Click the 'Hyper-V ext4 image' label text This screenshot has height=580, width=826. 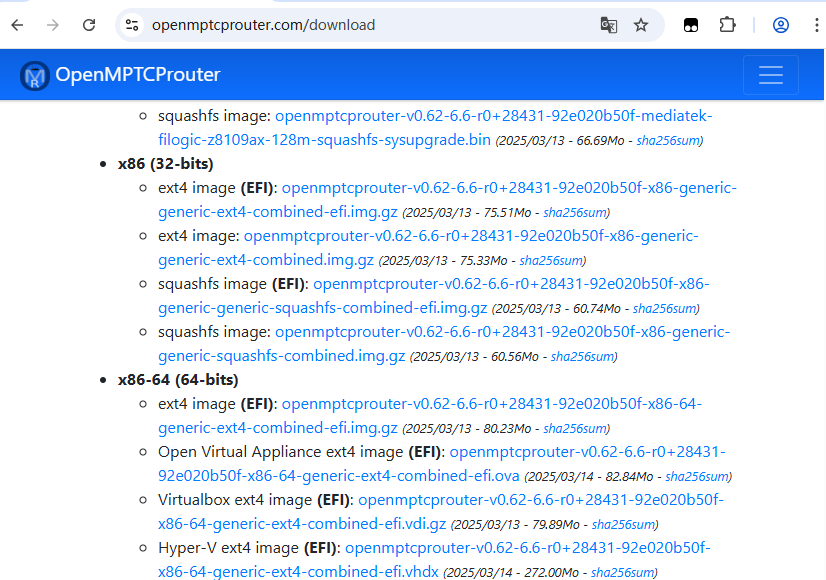click(x=228, y=548)
